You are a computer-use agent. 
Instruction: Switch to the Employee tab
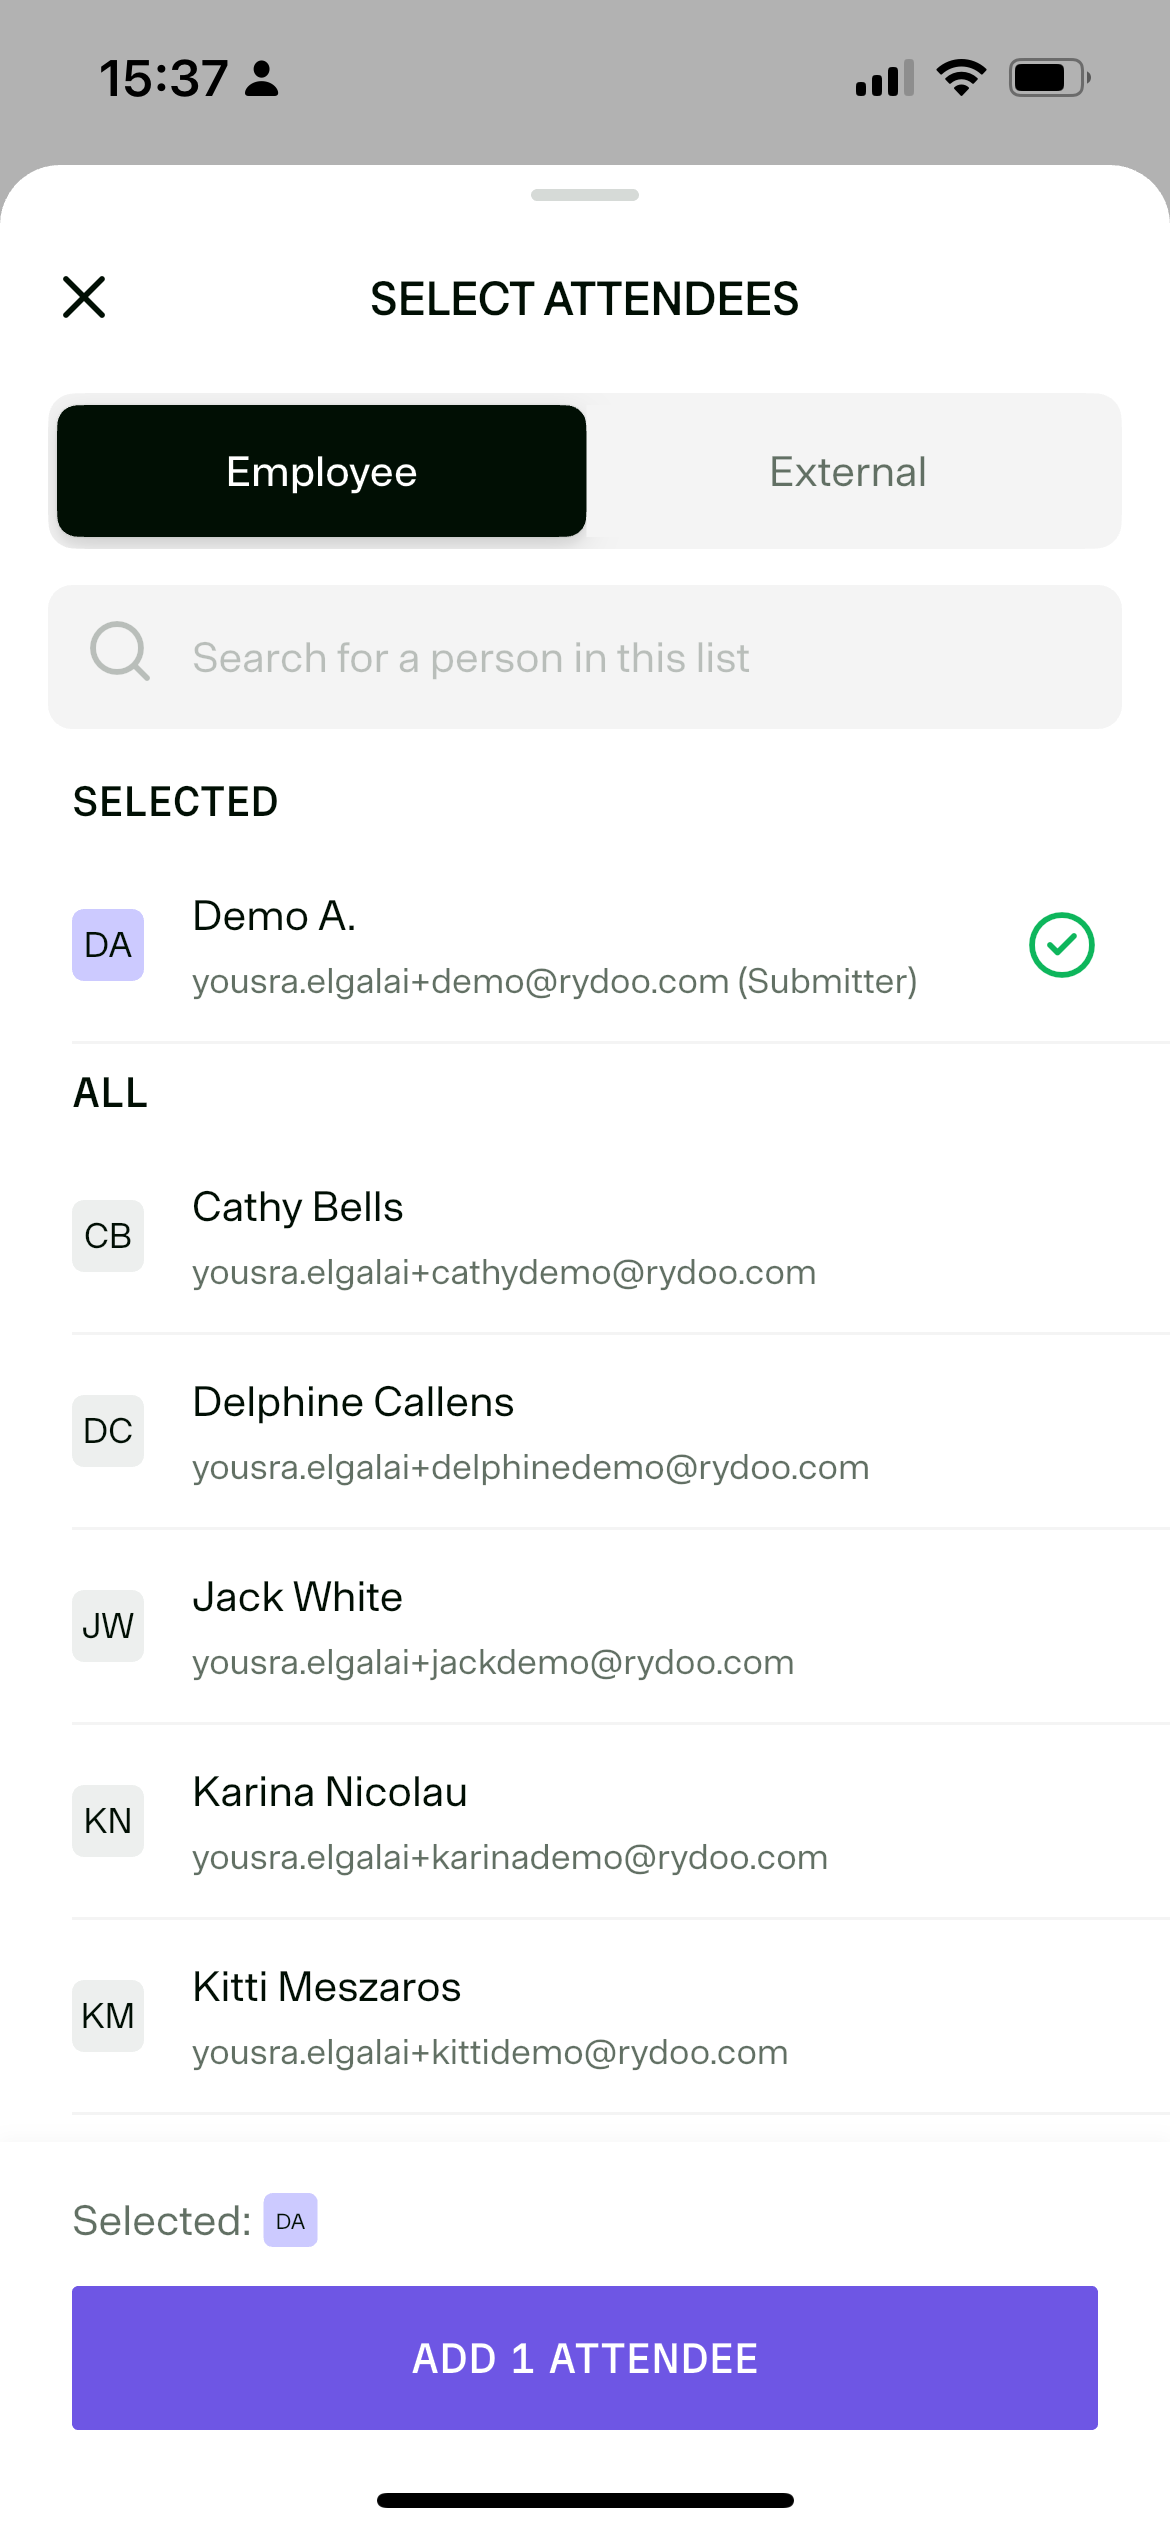pos(322,471)
